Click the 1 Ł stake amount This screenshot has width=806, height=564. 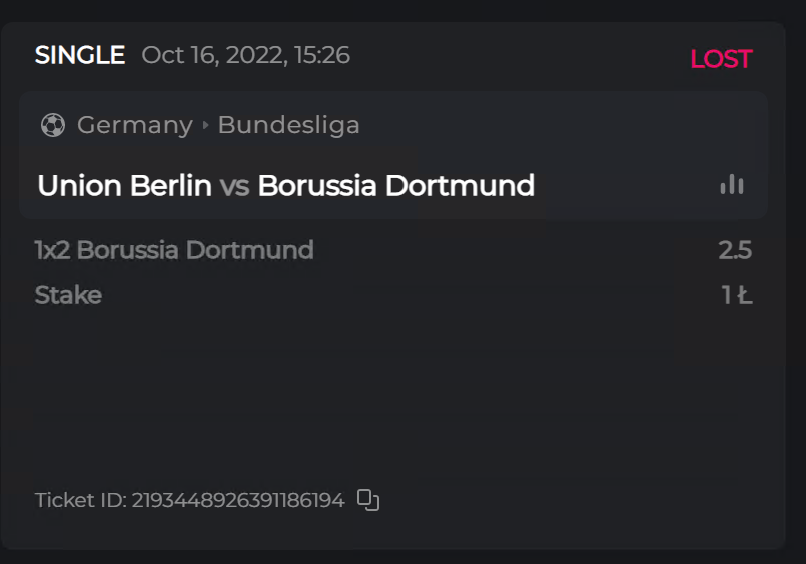point(736,295)
